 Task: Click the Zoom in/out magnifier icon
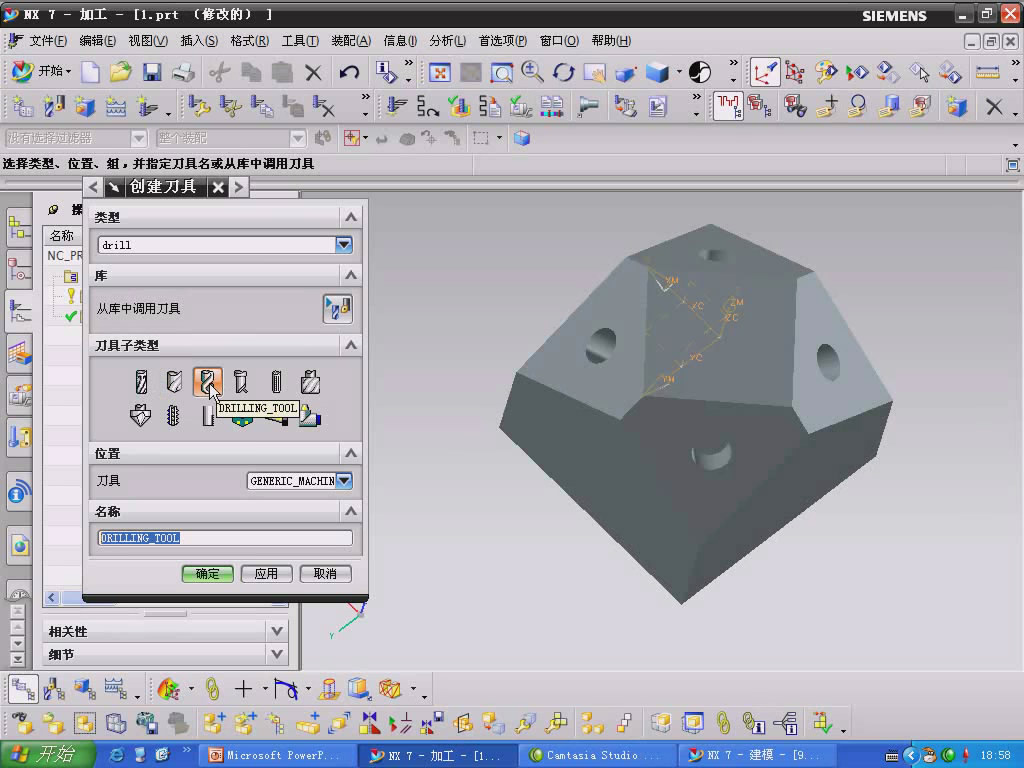532,72
